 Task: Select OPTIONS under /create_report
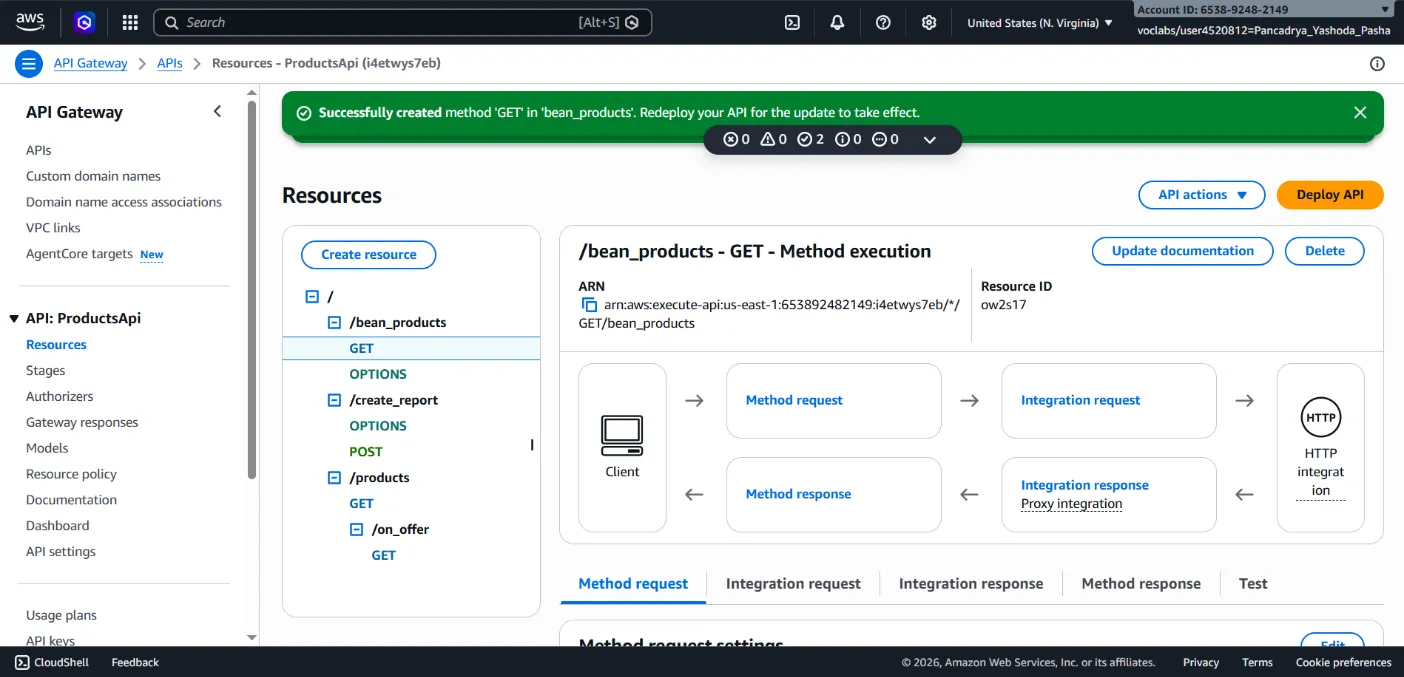pyautogui.click(x=378, y=426)
